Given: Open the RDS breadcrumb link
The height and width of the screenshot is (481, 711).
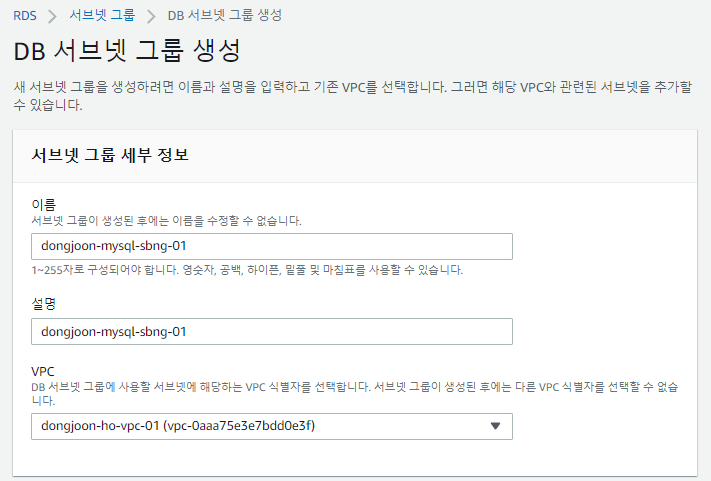Looking at the screenshot, I should [x=25, y=16].
